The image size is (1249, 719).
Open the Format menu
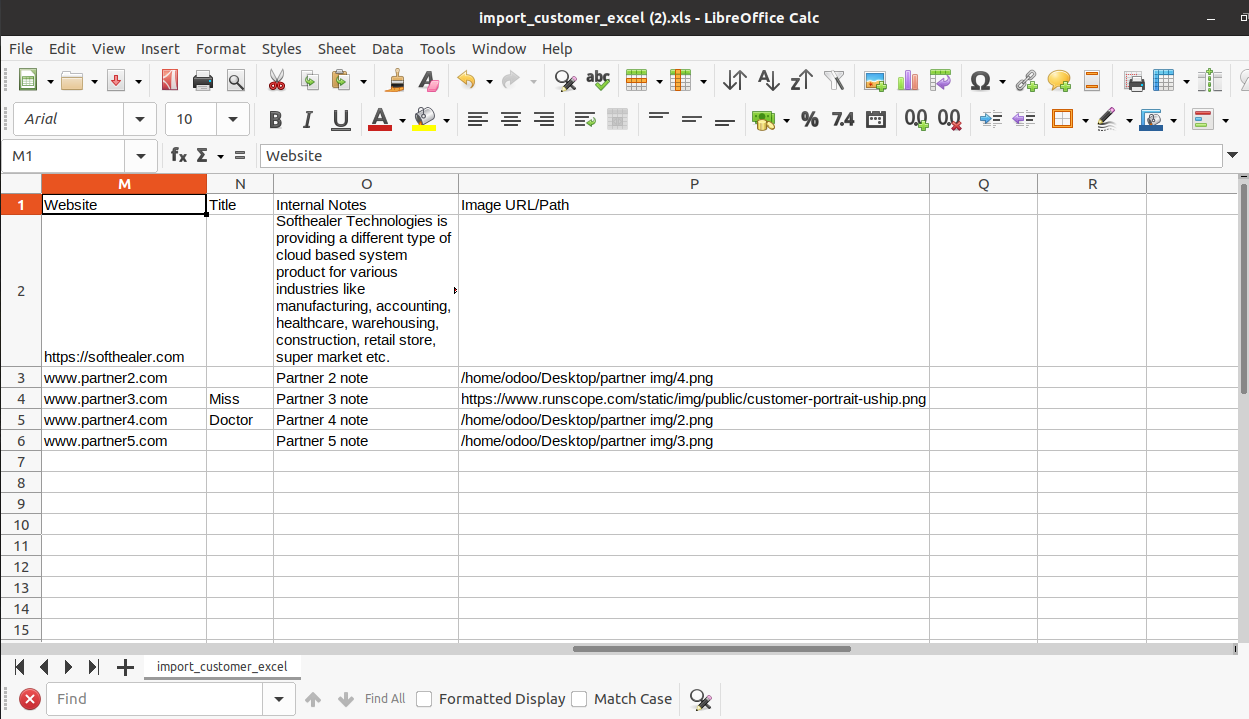[220, 48]
